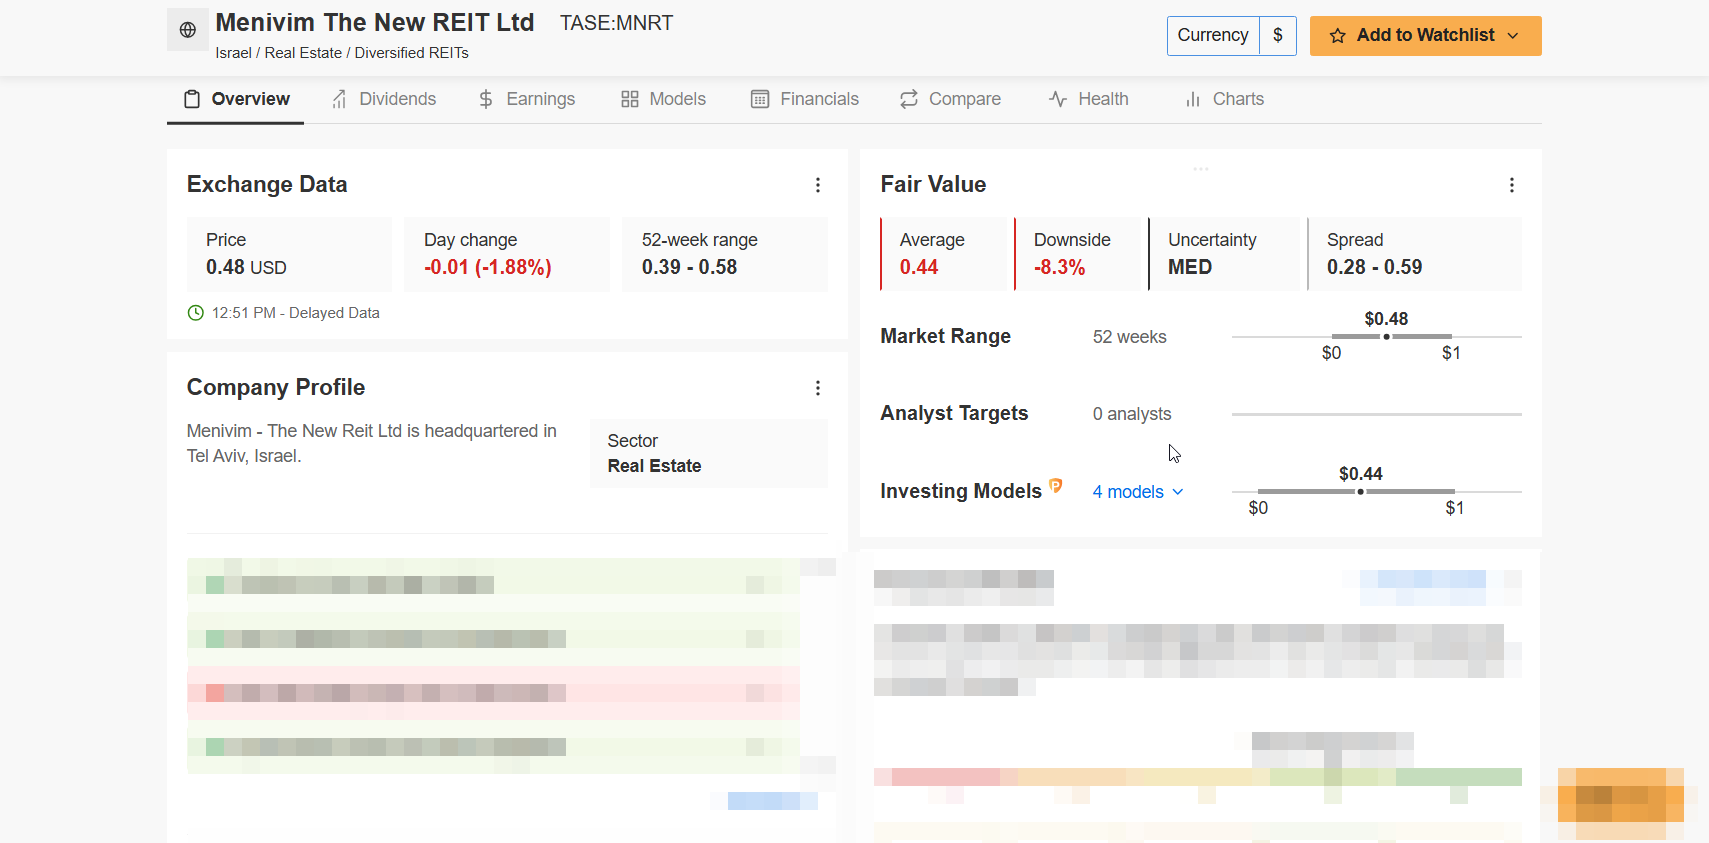This screenshot has height=843, width=1709.
Task: Expand the 4 models dropdown
Action: click(1138, 492)
